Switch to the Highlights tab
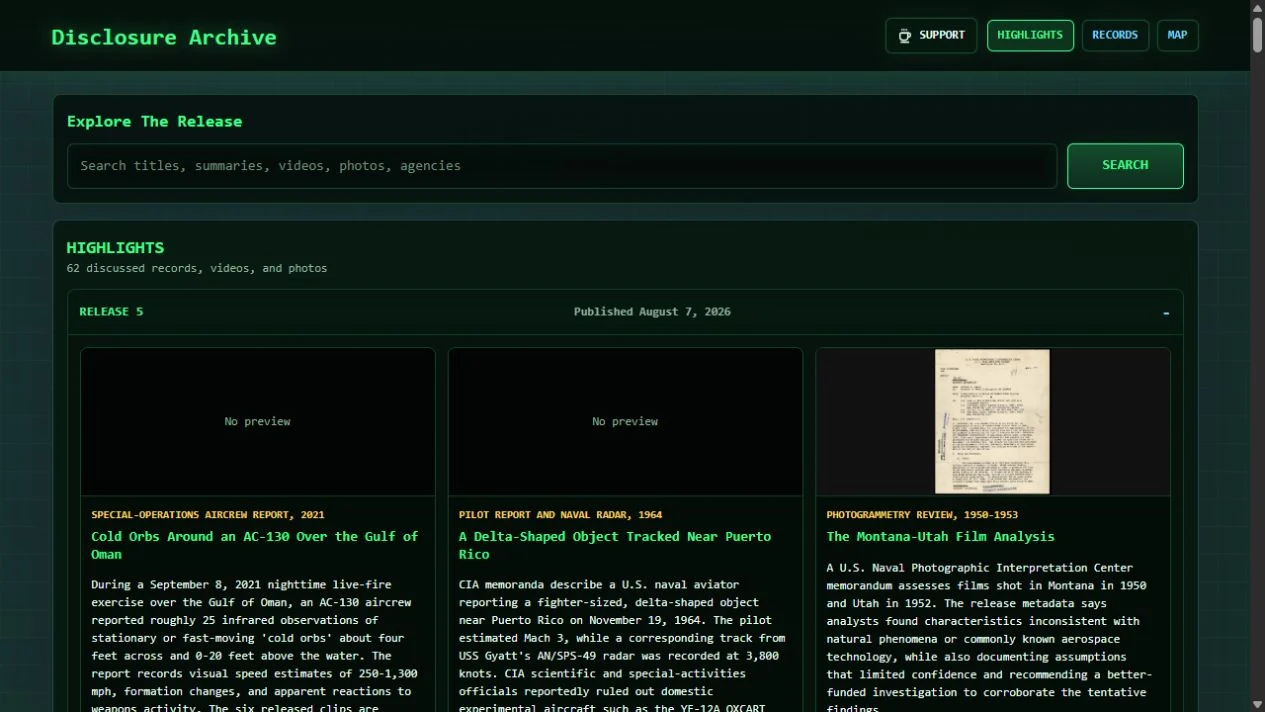This screenshot has height=712, width=1265. [1030, 35]
